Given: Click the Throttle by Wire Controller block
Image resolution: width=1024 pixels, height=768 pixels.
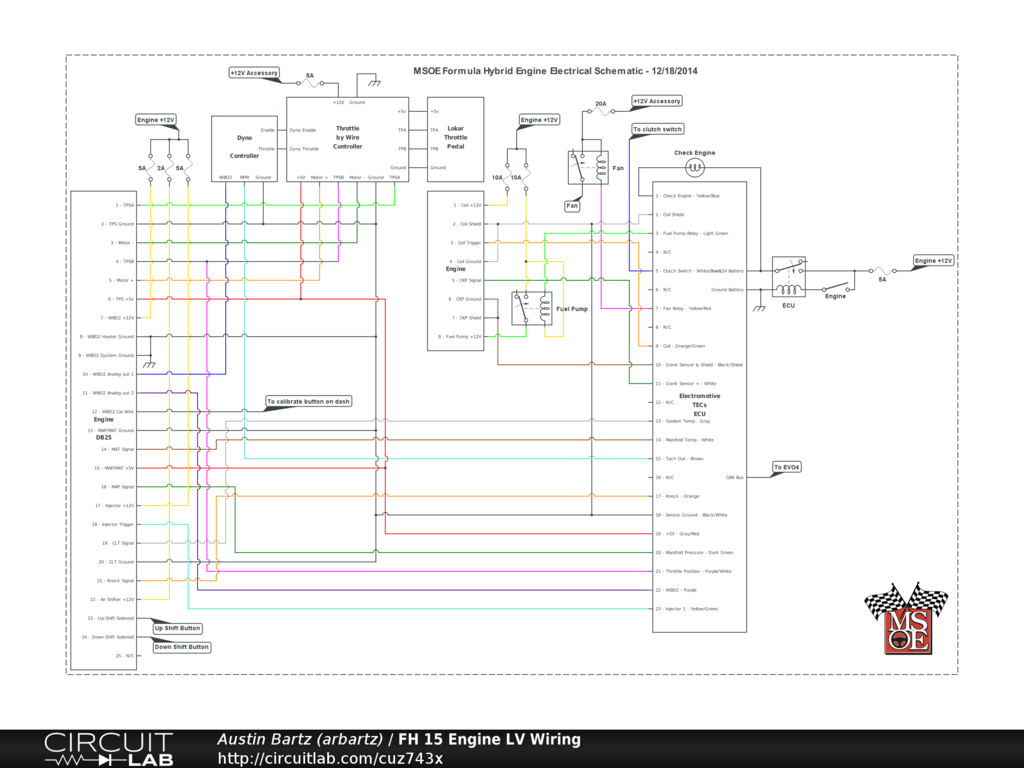Looking at the screenshot, I should click(347, 139).
